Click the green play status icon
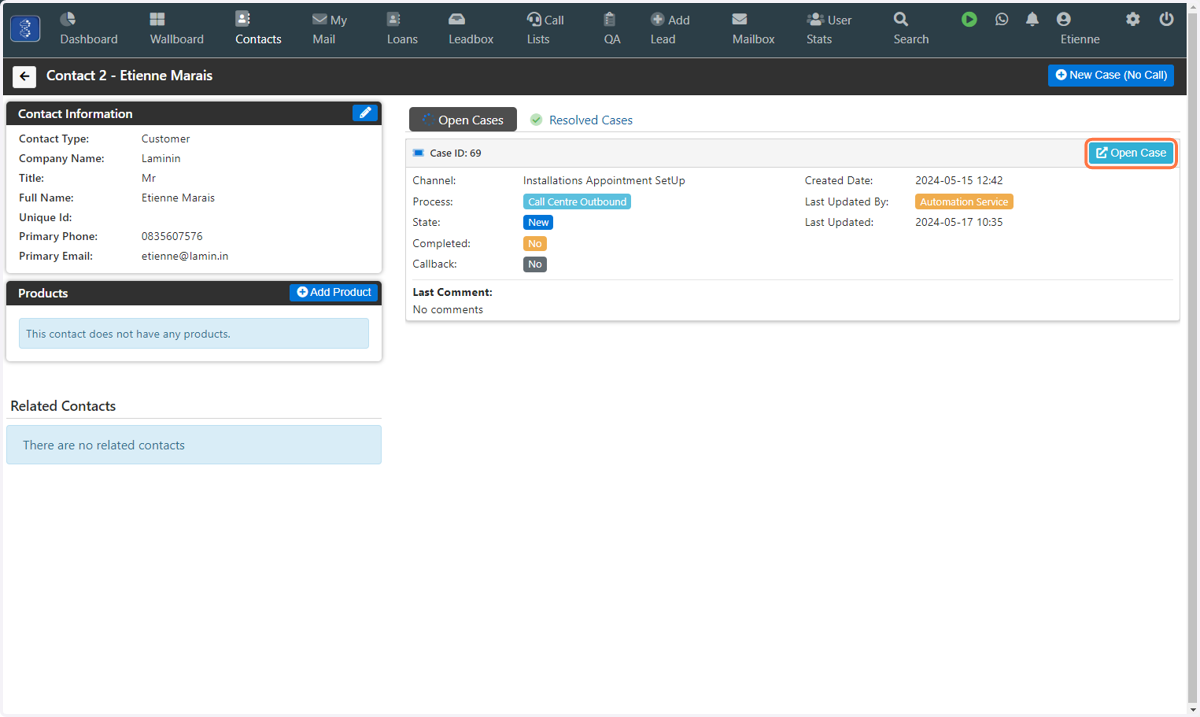Image resolution: width=1200 pixels, height=717 pixels. point(969,19)
